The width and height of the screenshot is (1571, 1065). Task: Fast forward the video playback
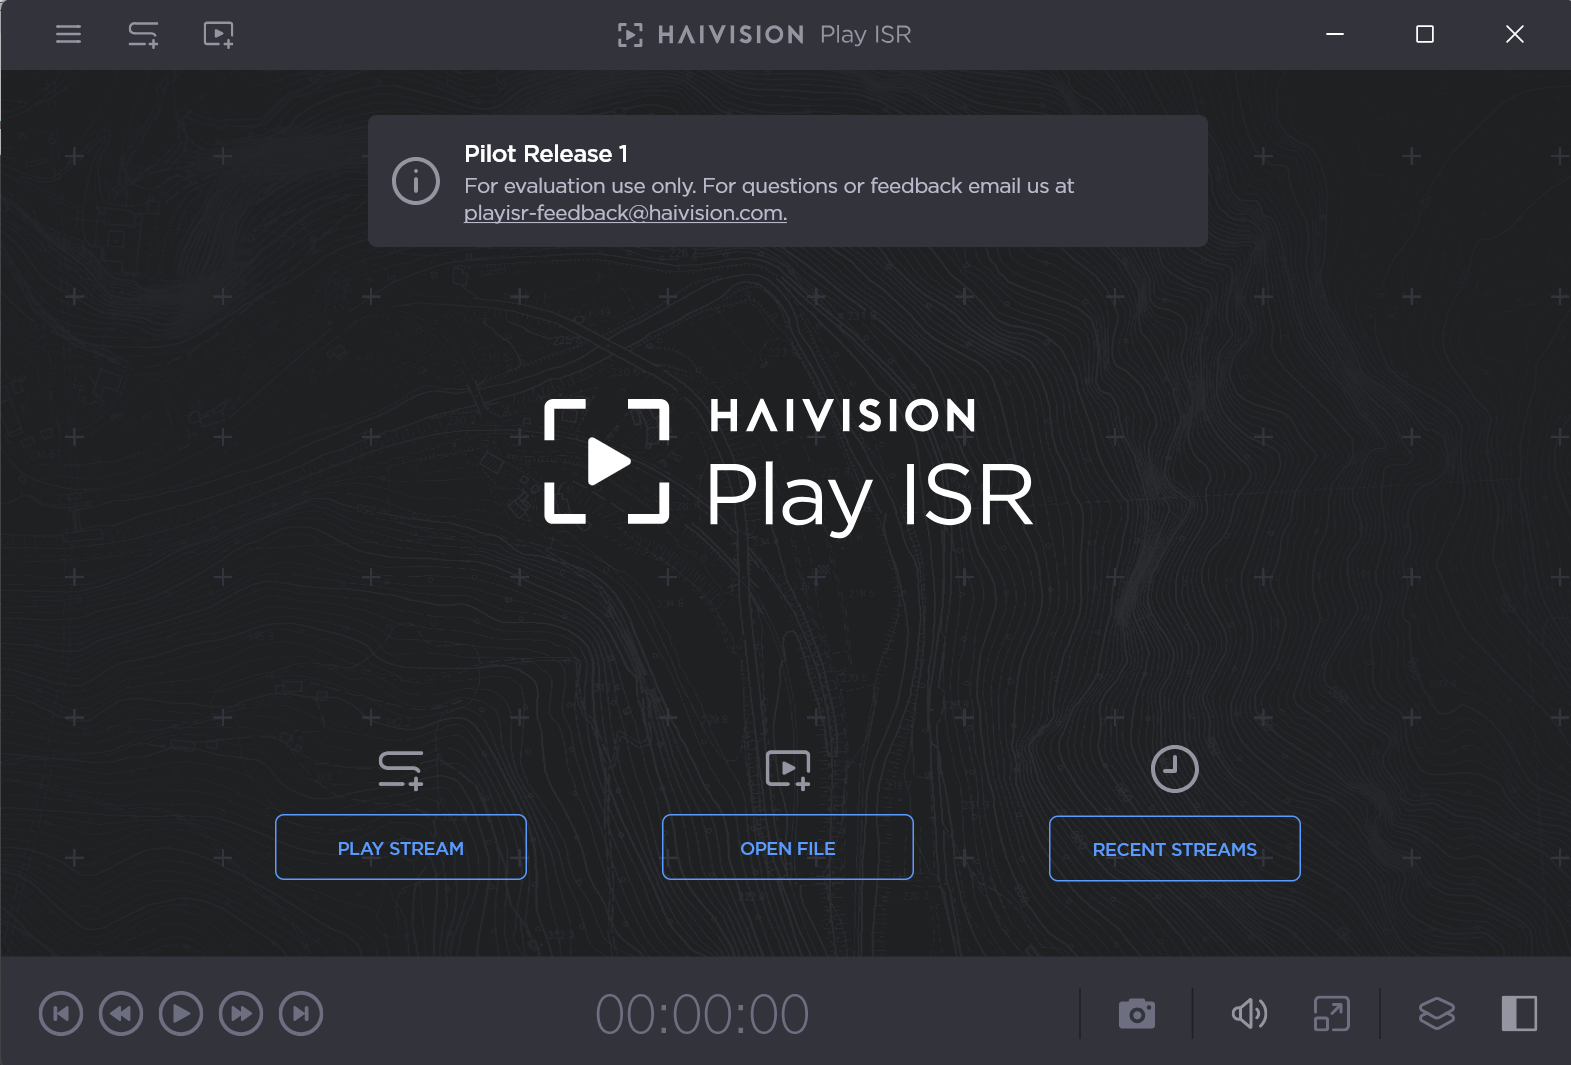[241, 1014]
